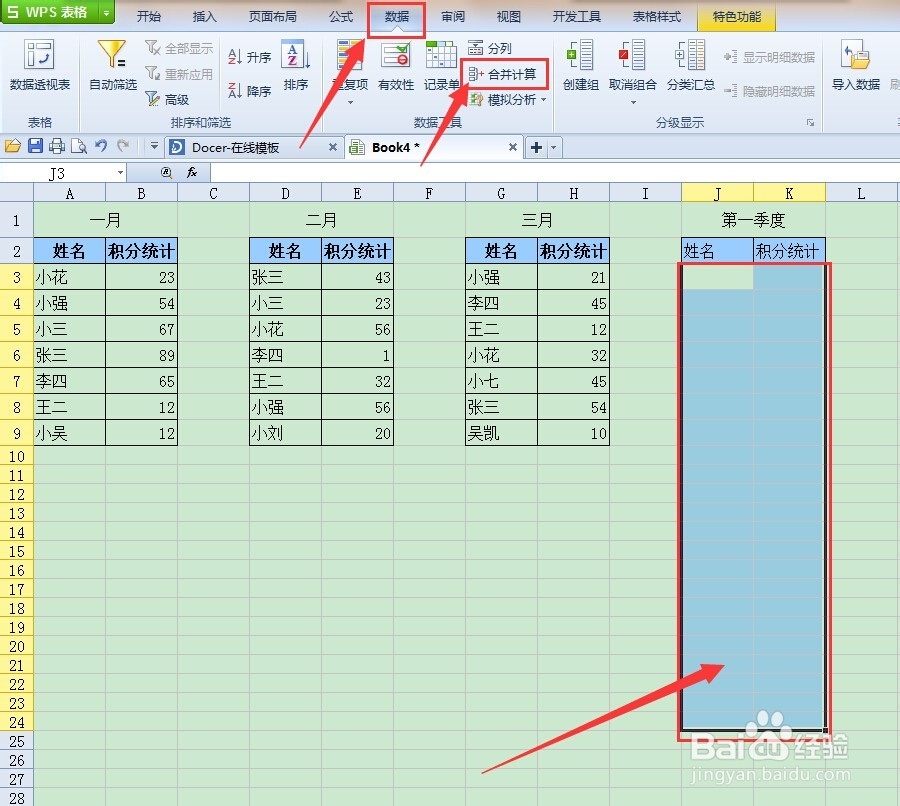Expand the Ungroup (取消组合) dropdown arrow
This screenshot has width=900, height=806.
coord(633,103)
